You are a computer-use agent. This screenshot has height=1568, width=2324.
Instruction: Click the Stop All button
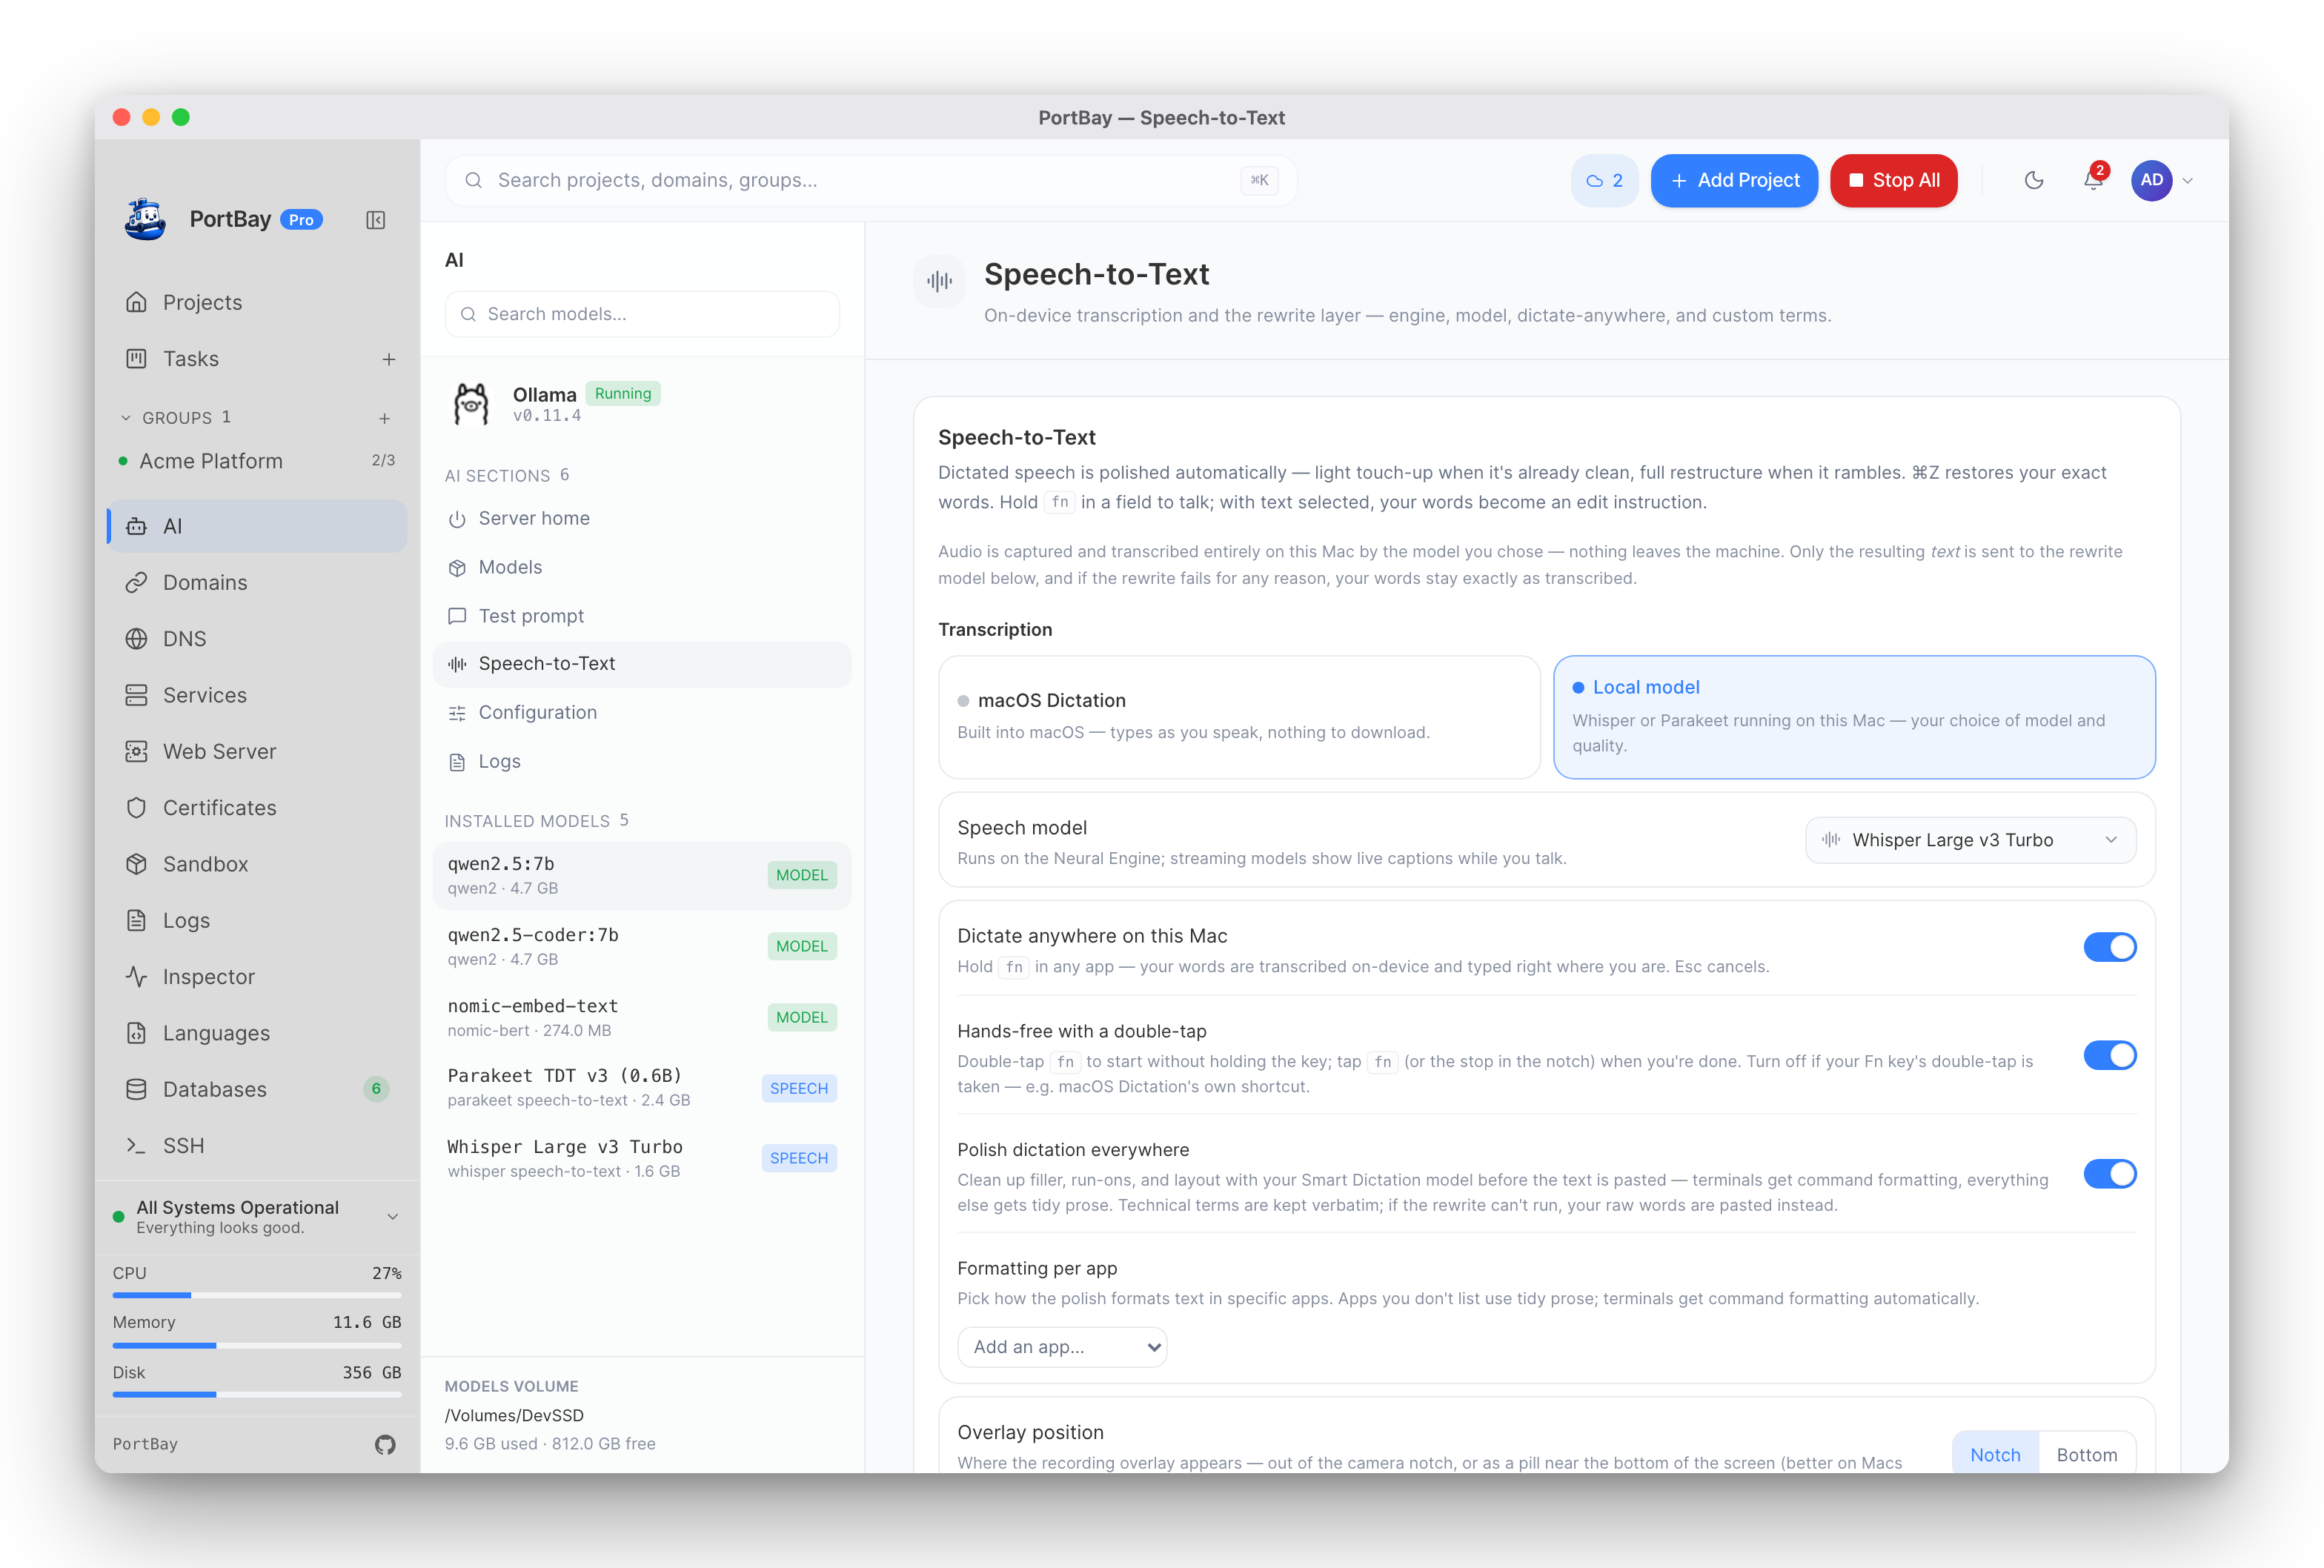click(x=1893, y=181)
